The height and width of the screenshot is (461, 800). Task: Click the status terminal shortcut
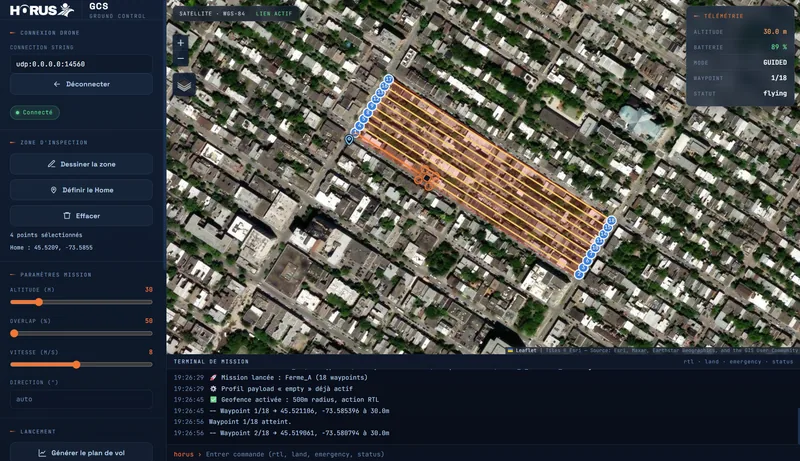[782, 362]
